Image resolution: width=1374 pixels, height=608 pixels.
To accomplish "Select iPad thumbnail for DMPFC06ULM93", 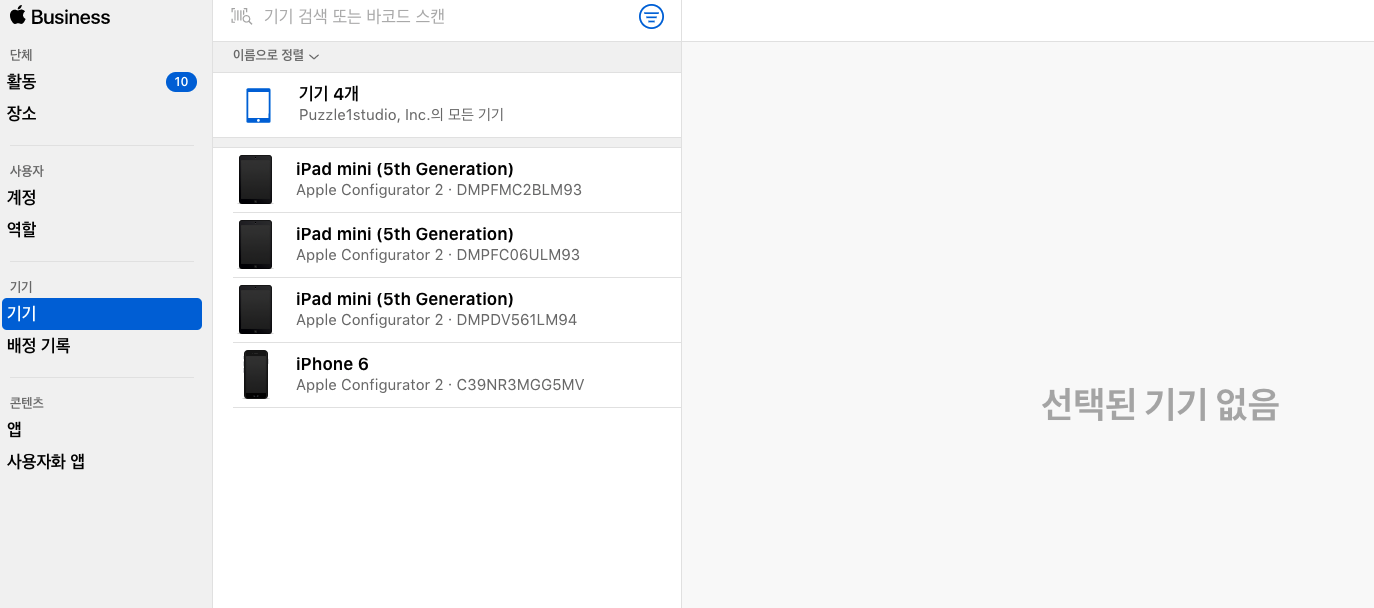I will point(255,245).
